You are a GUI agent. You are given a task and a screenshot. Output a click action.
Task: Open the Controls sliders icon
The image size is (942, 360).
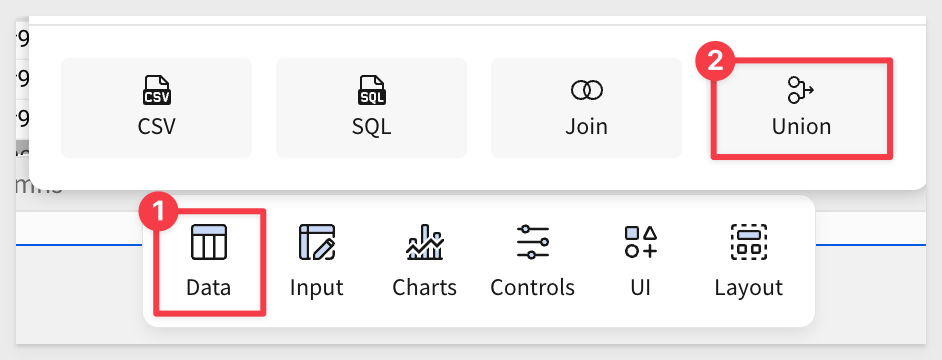[532, 242]
